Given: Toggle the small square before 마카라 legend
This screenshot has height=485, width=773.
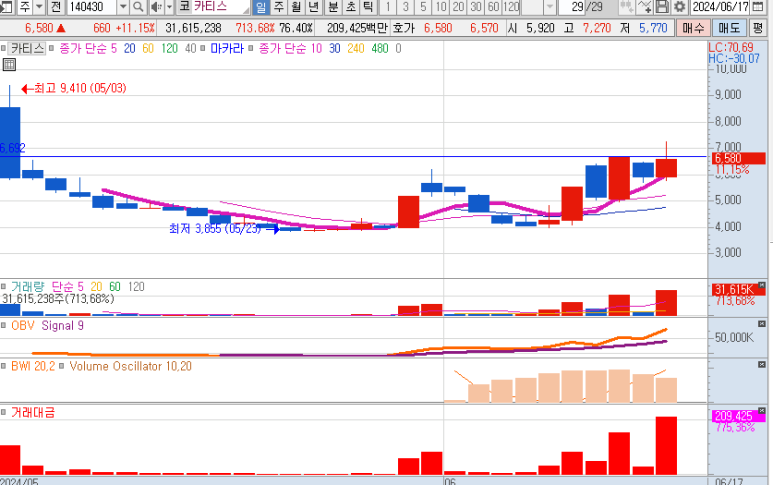Looking at the screenshot, I should point(203,48).
